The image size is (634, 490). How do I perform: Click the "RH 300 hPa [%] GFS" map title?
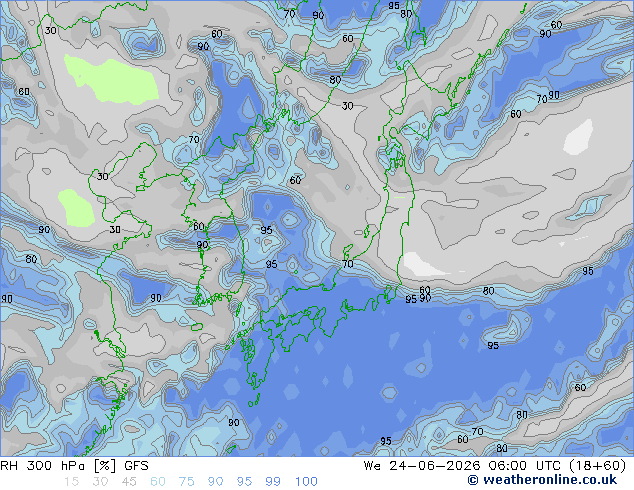point(74,466)
